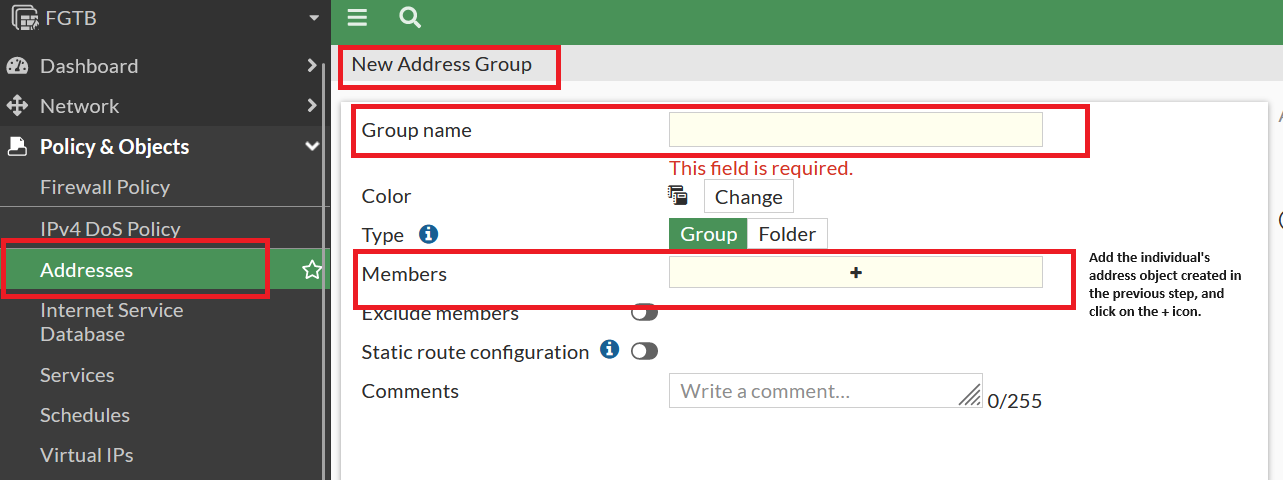Click the Group name input field
The image size is (1283, 480).
[855, 130]
